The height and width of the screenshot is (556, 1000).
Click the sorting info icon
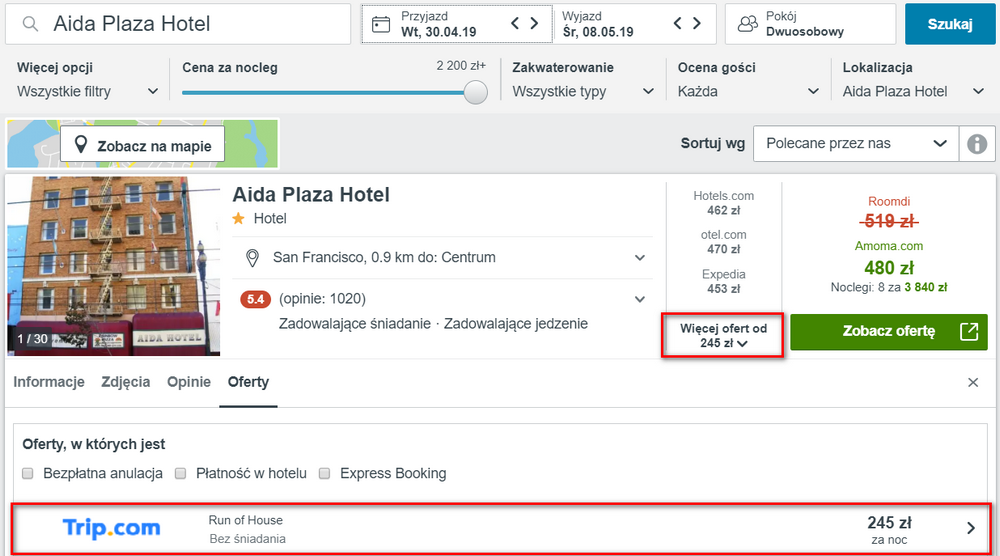(x=977, y=143)
